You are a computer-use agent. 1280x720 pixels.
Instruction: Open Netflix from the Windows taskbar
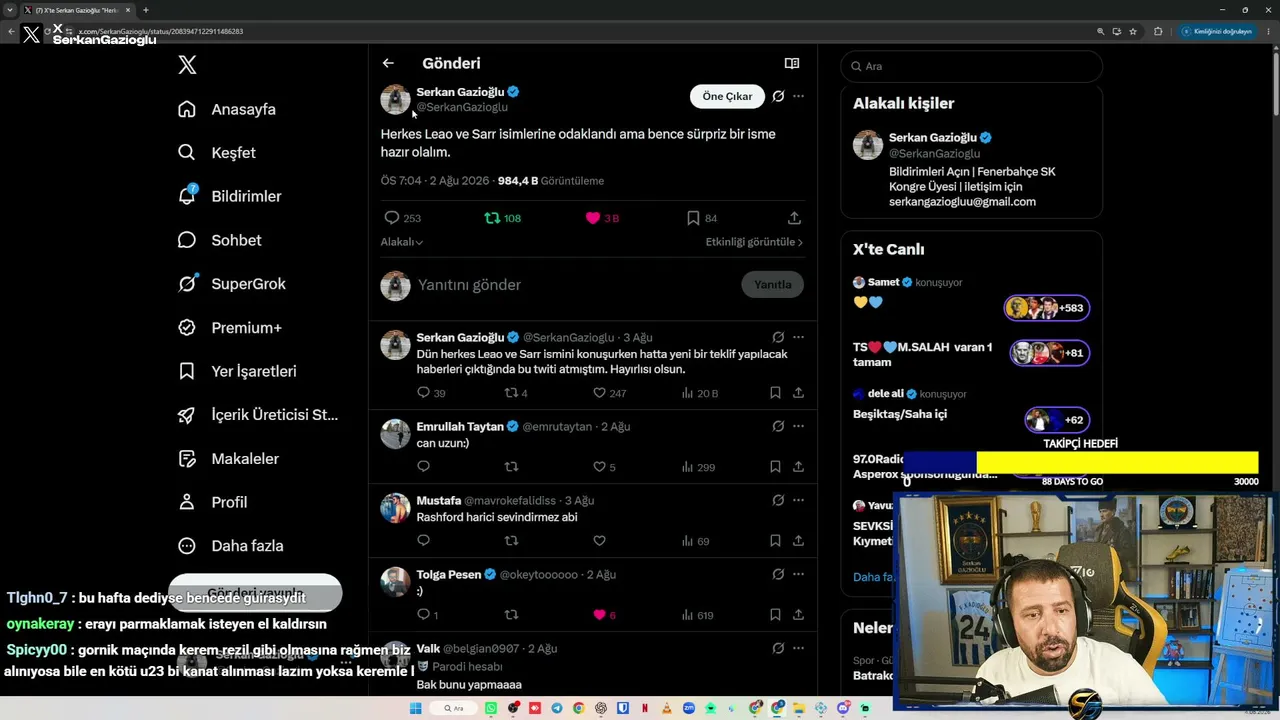(645, 708)
